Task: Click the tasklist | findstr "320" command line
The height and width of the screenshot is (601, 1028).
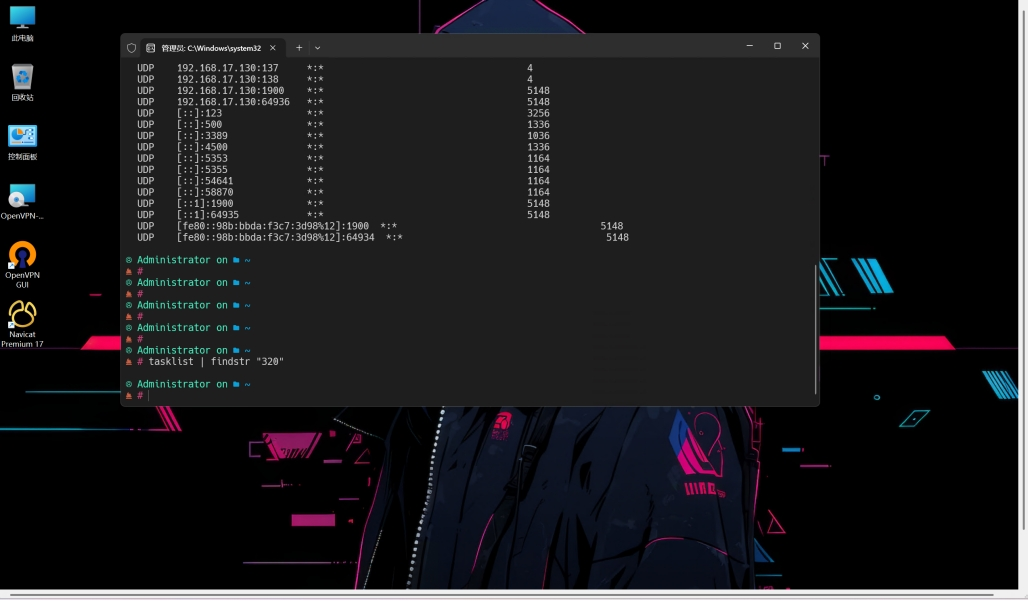Action: coord(216,361)
